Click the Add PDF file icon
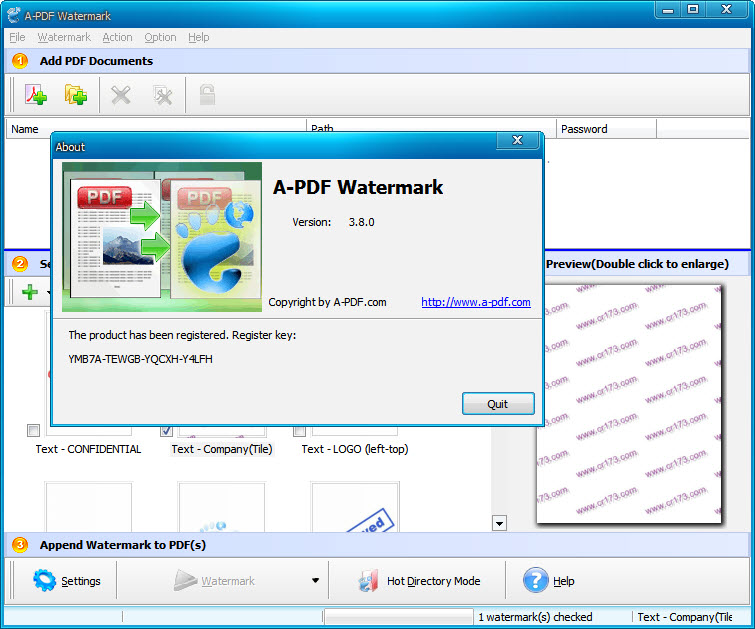 click(x=36, y=94)
